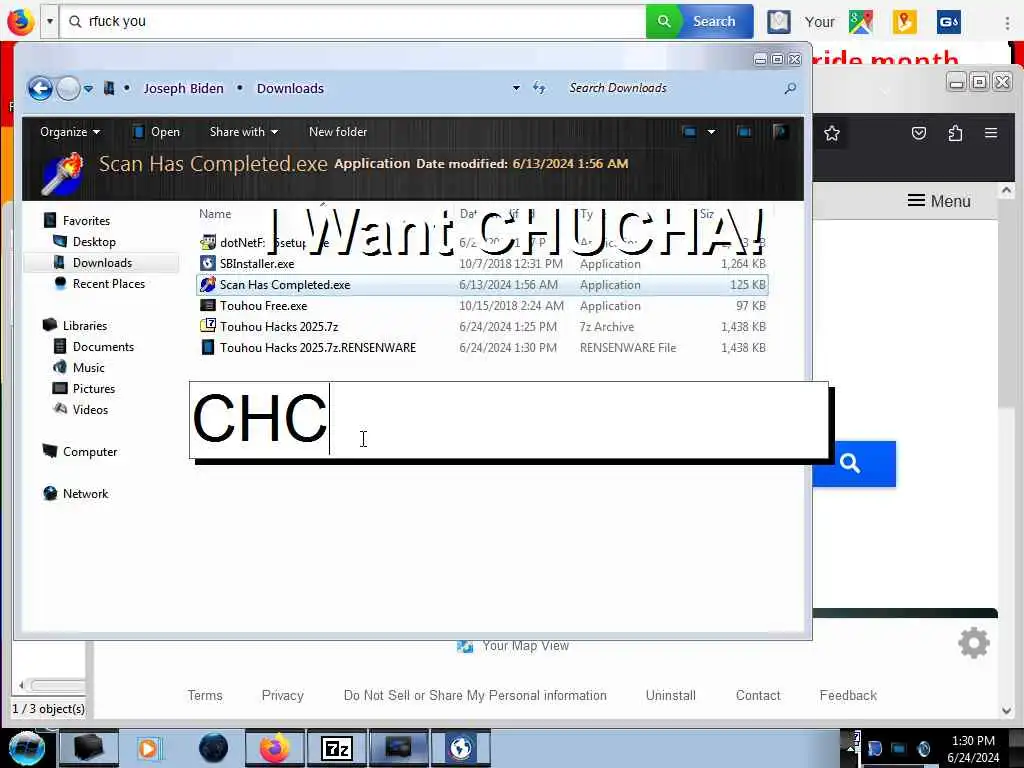
Task: Open the extensions puzzle icon in background browser
Action: click(x=955, y=133)
